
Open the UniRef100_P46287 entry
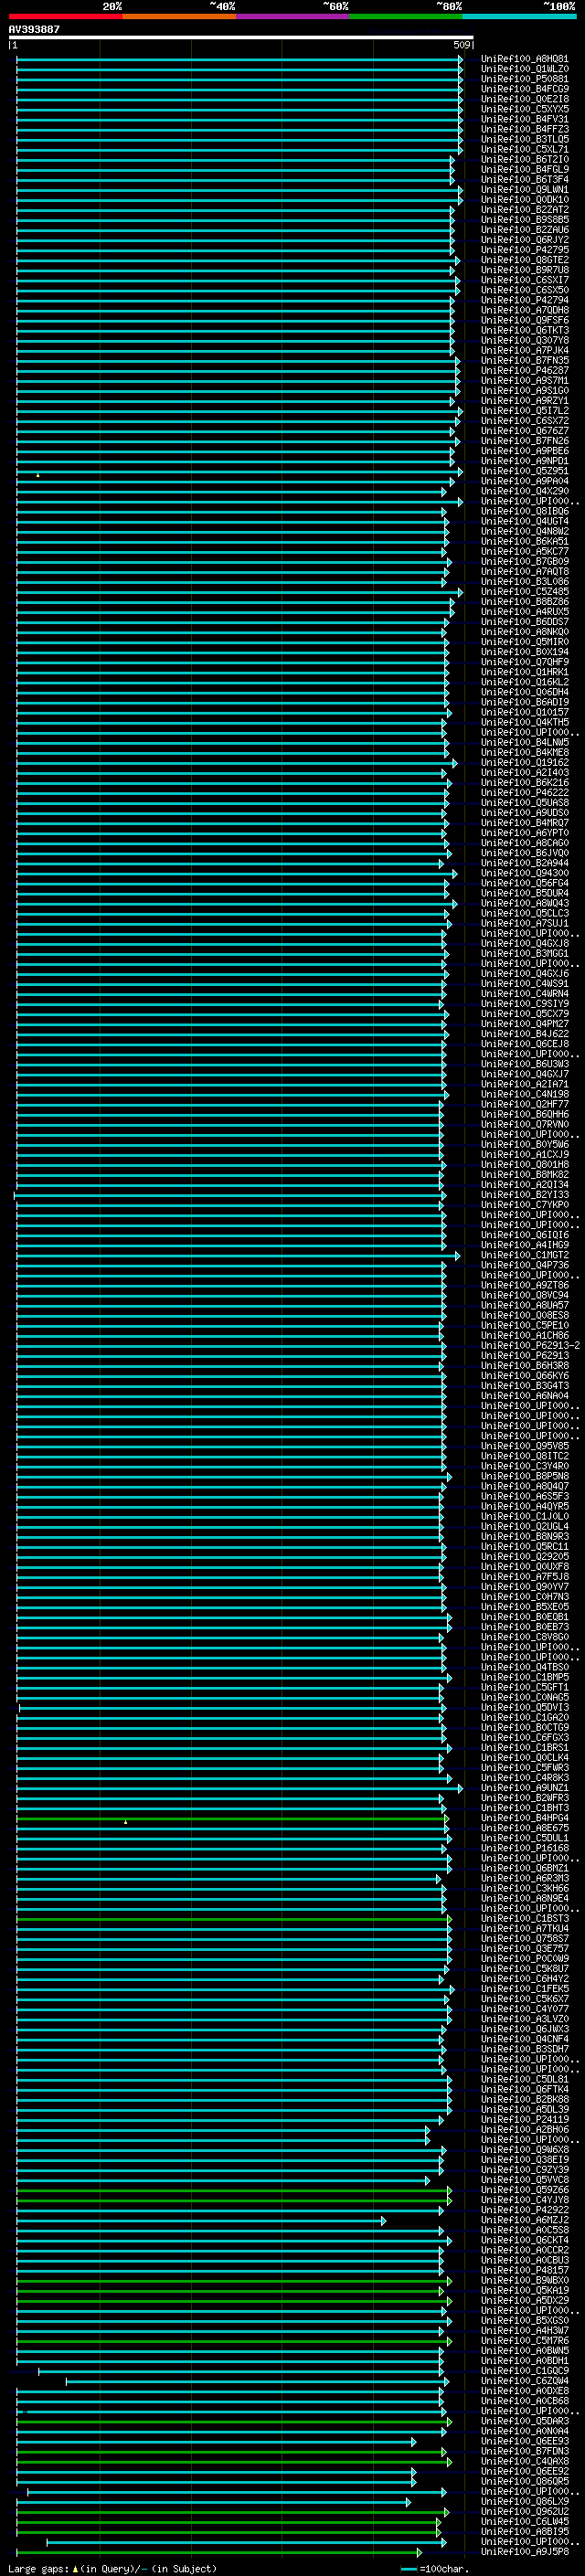[x=524, y=370]
